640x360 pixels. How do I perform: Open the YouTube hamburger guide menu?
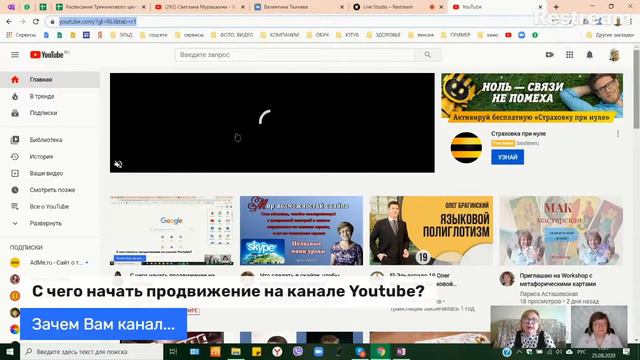click(x=15, y=55)
